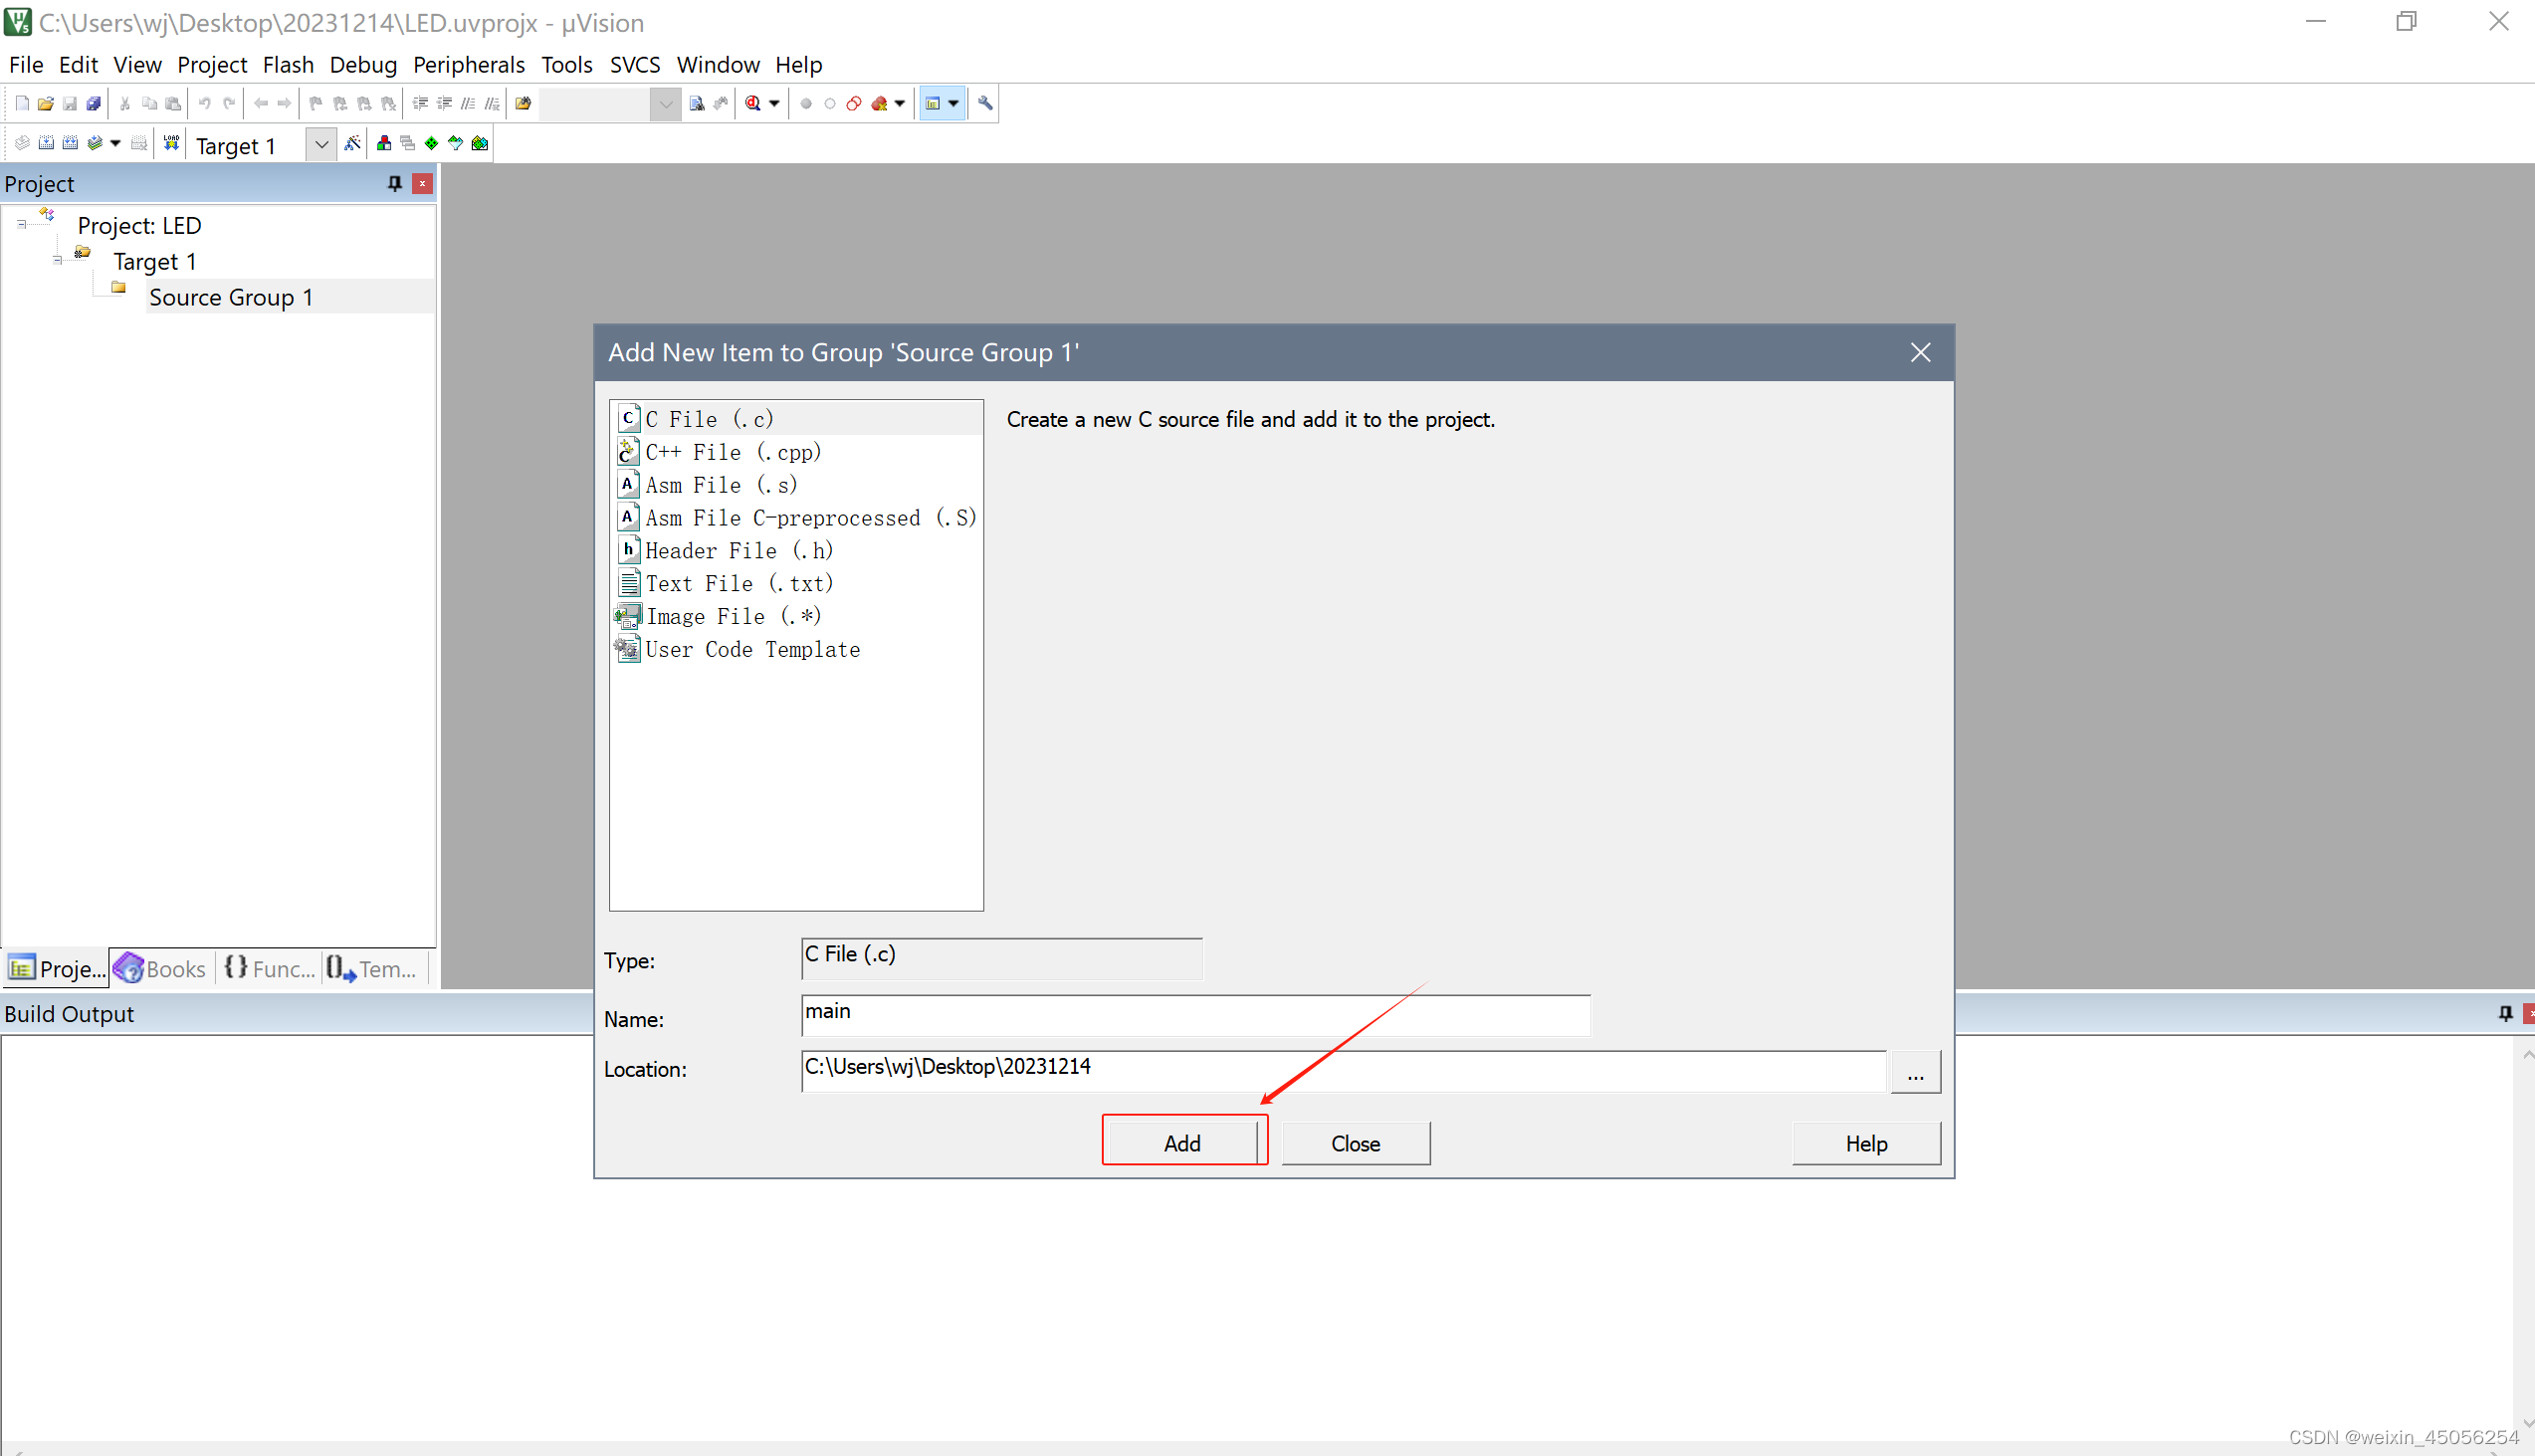Select 'C++ File (.cpp)' in list

pos(733,452)
